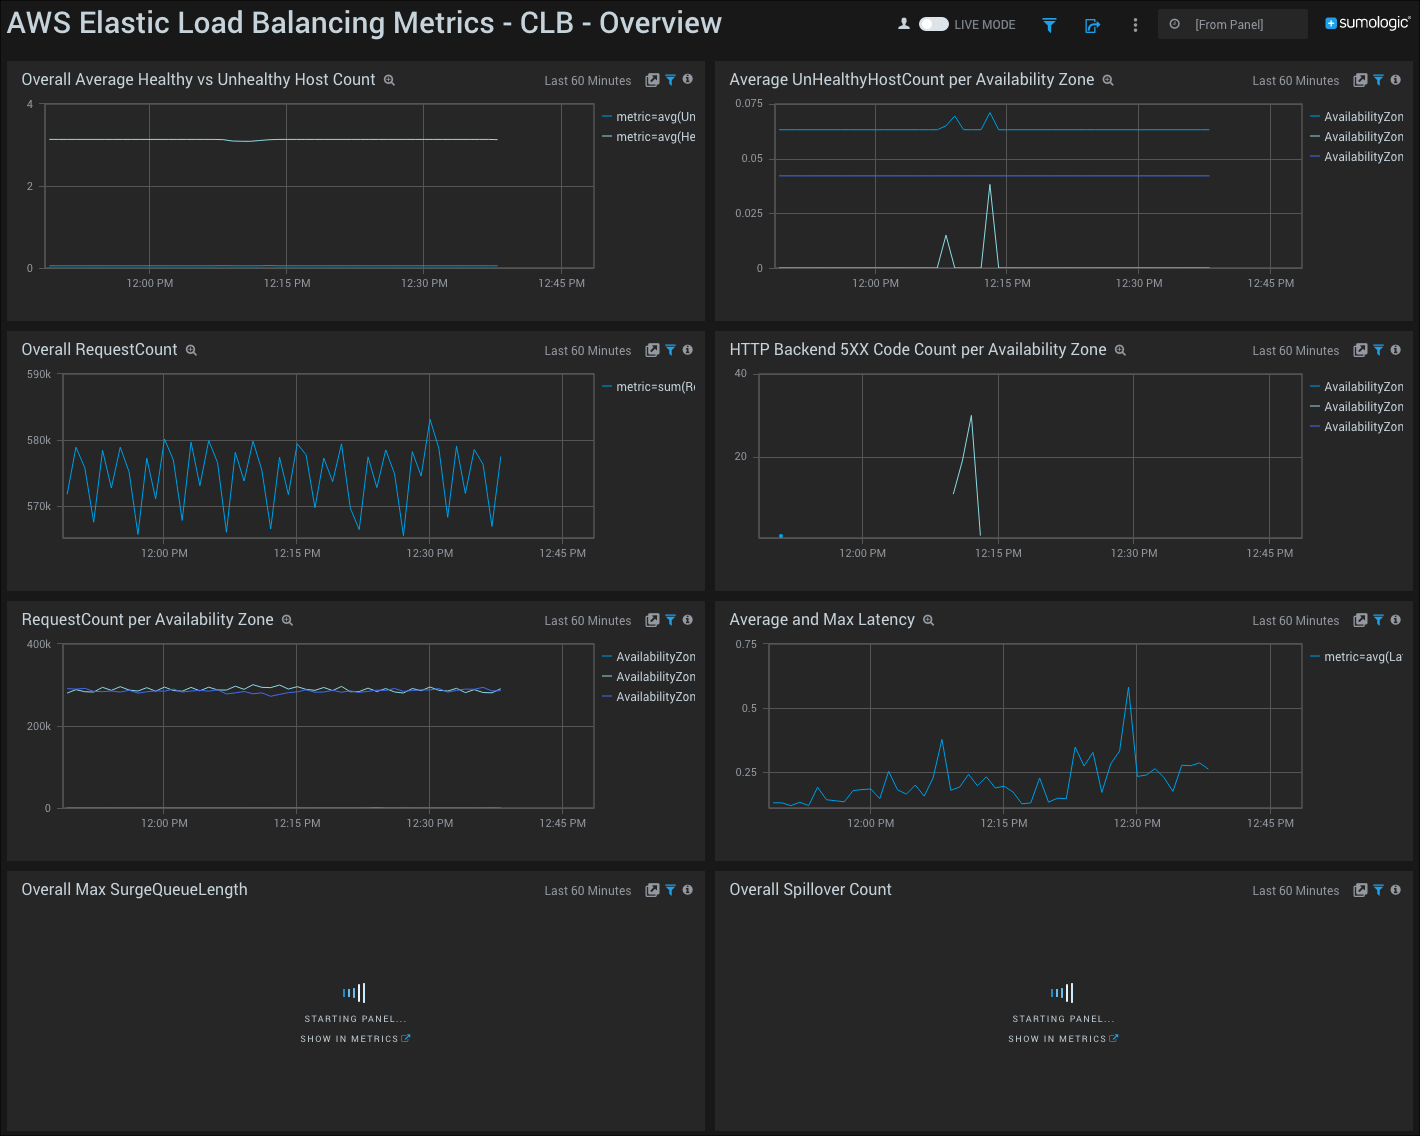Open the info icon on Average and Max Latency panel
1420x1136 pixels.
click(1395, 620)
